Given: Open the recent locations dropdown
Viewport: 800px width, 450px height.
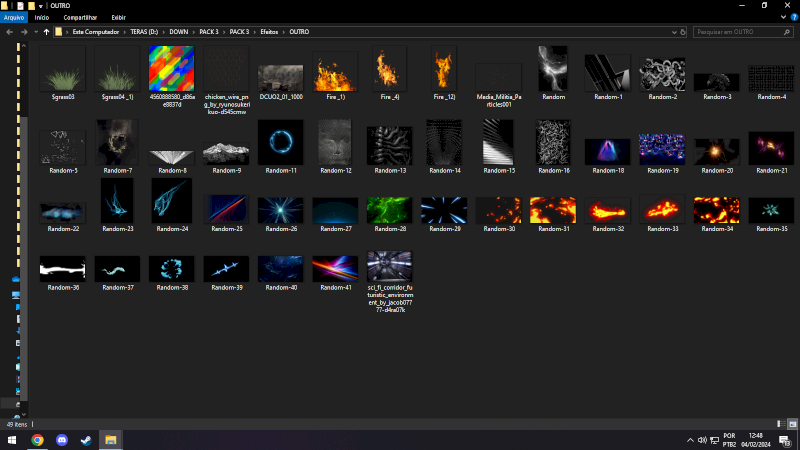Looking at the screenshot, I should [x=35, y=32].
